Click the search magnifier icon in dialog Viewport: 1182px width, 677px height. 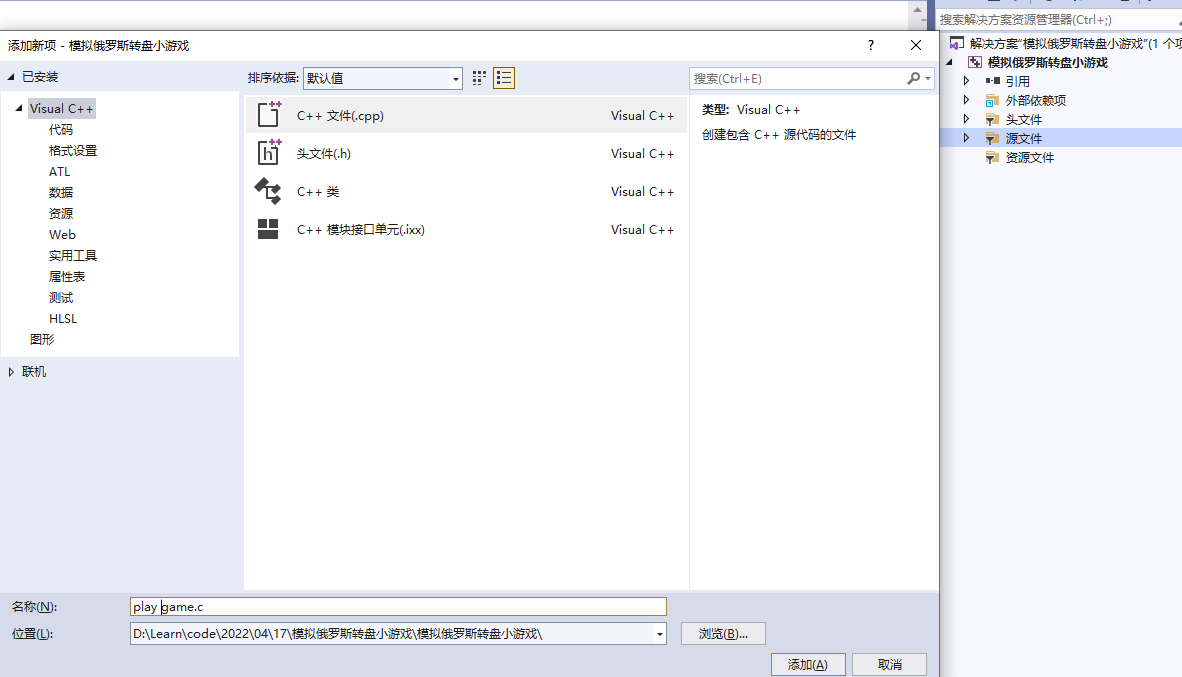coord(914,78)
